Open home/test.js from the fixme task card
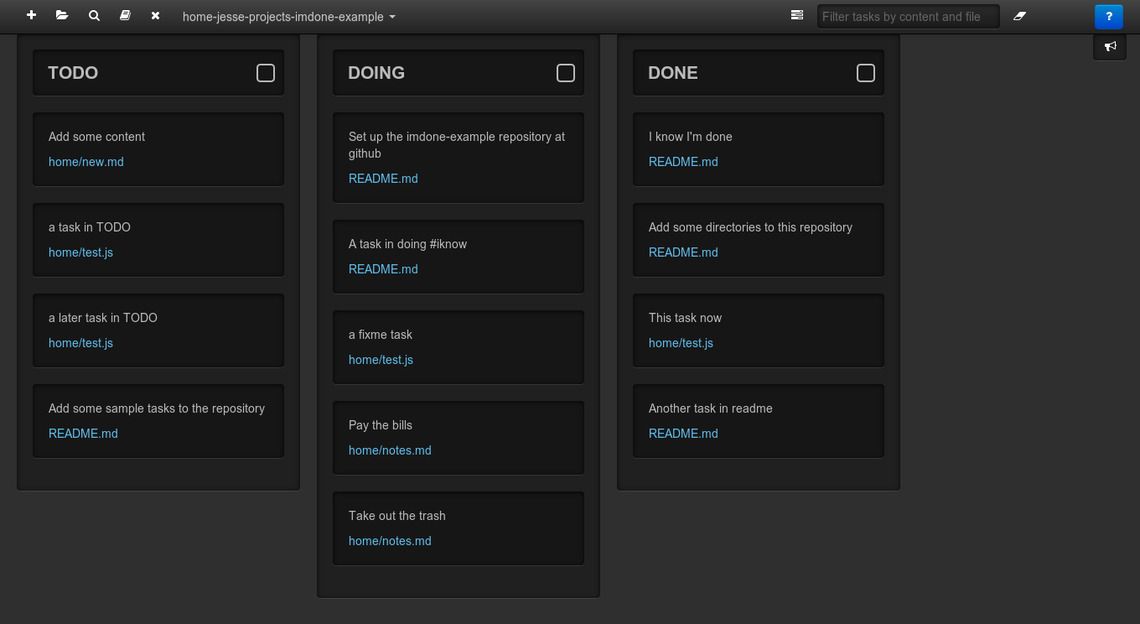The width and height of the screenshot is (1140, 624). [x=380, y=359]
